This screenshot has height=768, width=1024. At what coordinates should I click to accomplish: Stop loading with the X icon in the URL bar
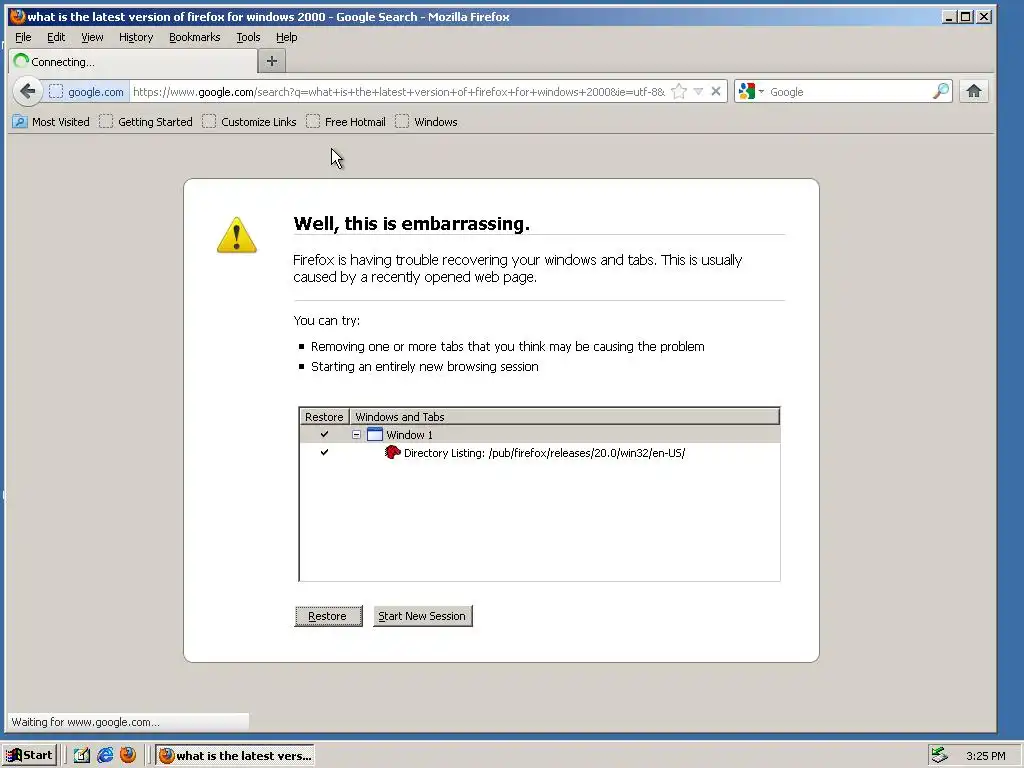716,92
